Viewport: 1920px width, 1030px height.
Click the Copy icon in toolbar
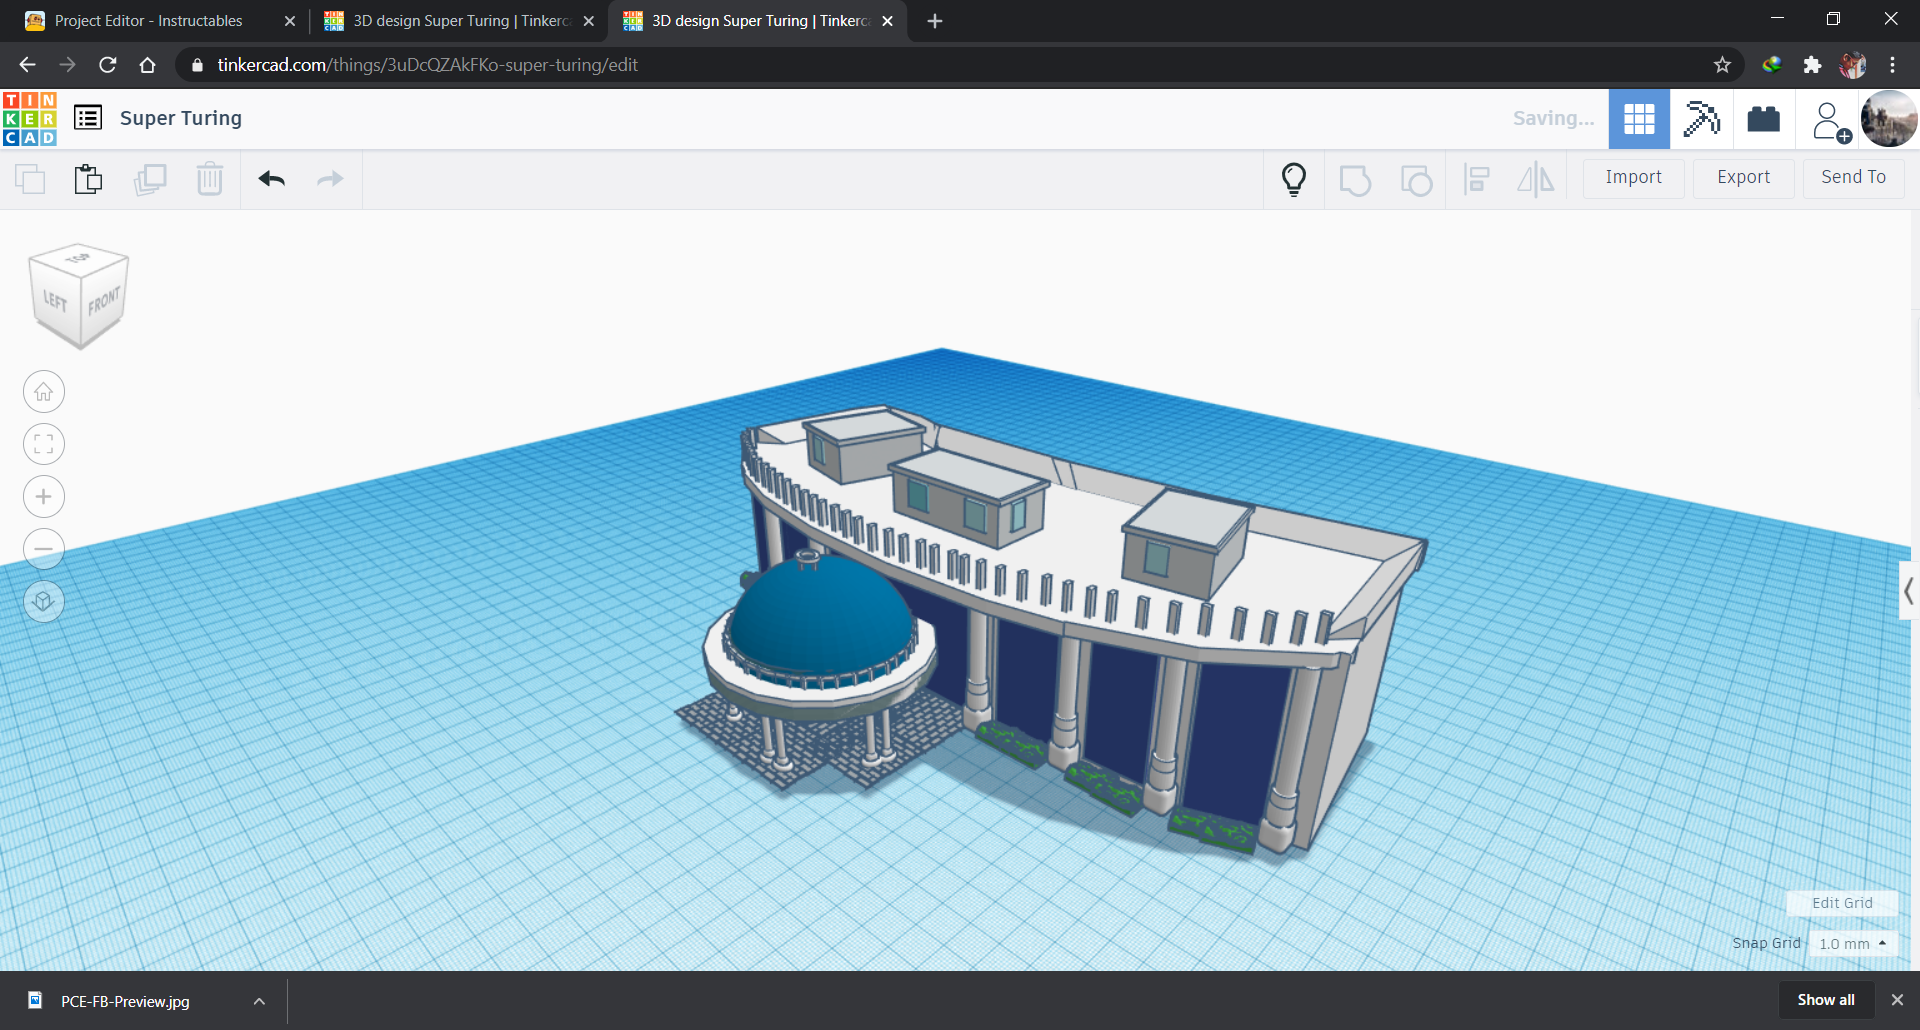click(30, 179)
